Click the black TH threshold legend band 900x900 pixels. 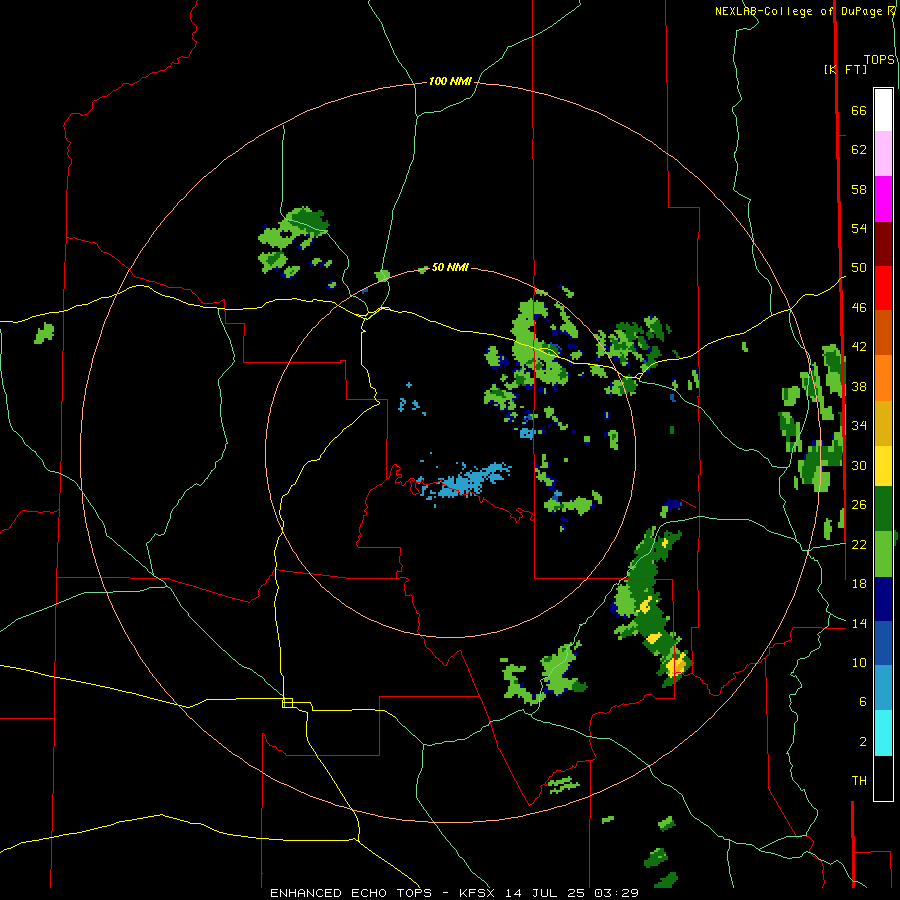[x=883, y=778]
